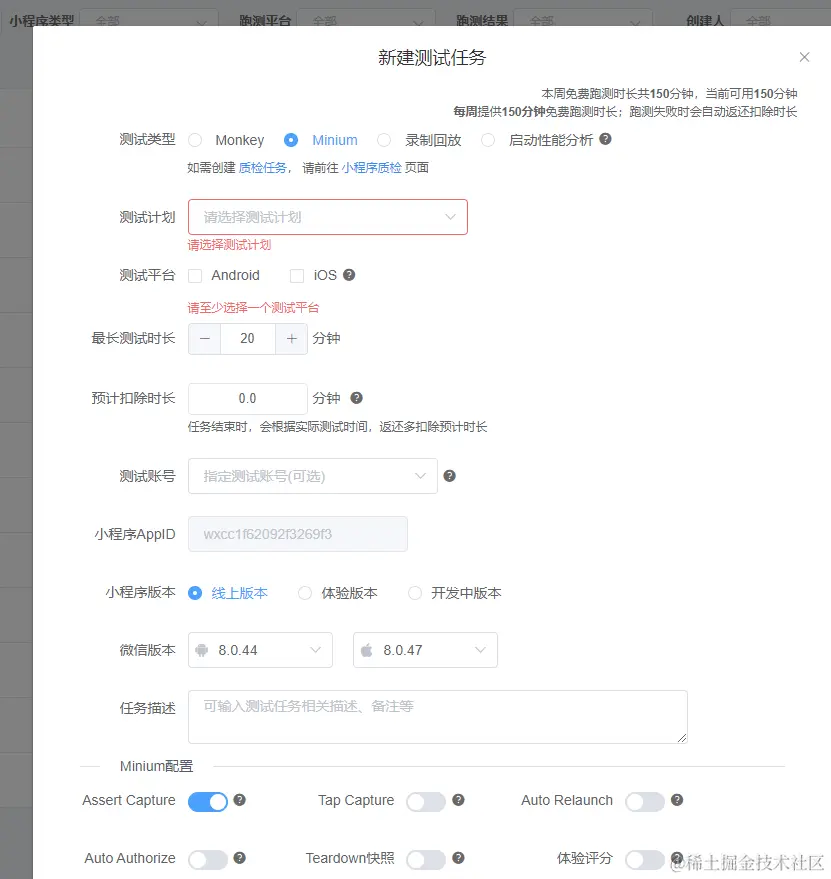Click the 任务描述 text area
The width and height of the screenshot is (831, 879).
click(437, 717)
